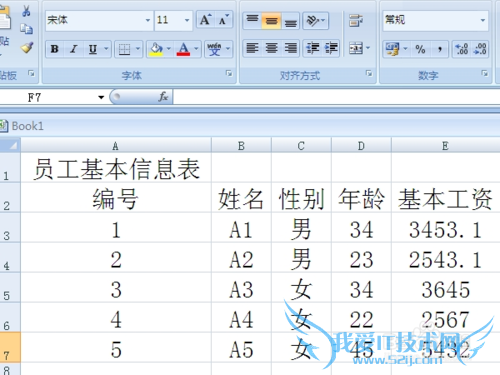Image resolution: width=500 pixels, height=375 pixels.
Task: Click Merge and Center icon
Action: (x=355, y=48)
